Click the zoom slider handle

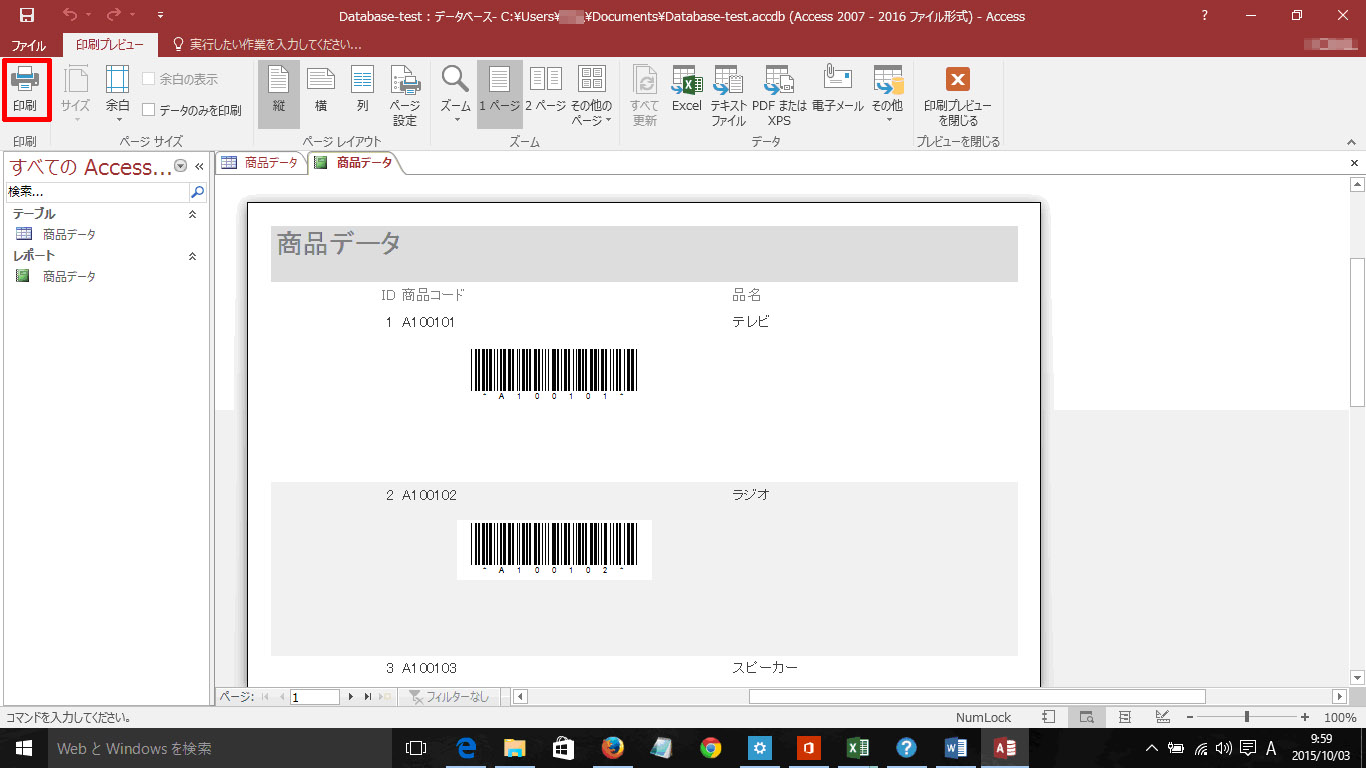coord(1246,717)
